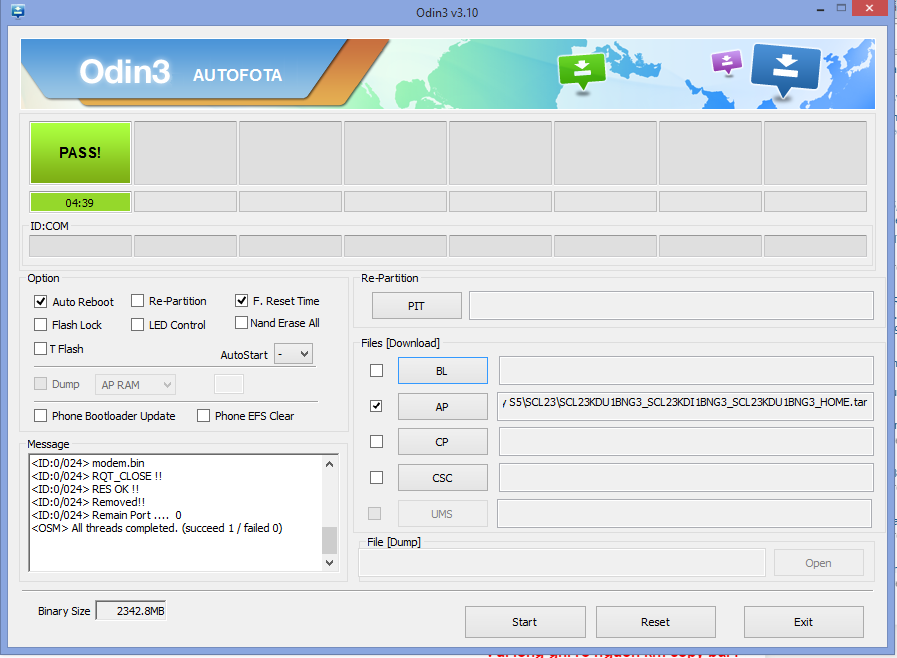Click the BL file browse button
This screenshot has width=897, height=658.
coord(443,371)
